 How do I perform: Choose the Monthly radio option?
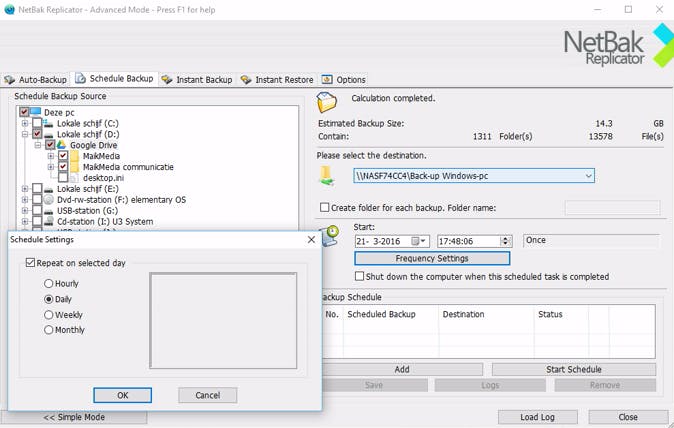click(49, 330)
